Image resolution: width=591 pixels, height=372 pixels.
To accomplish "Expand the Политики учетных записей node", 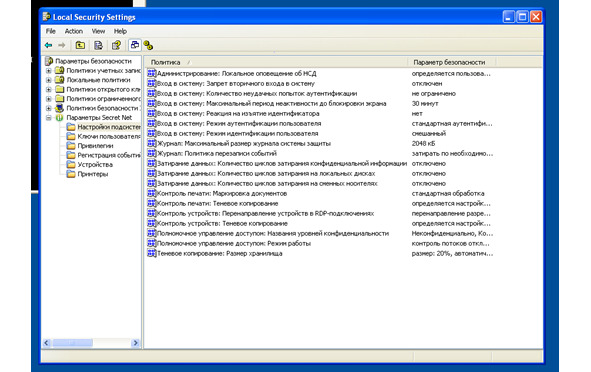I will tap(49, 70).
